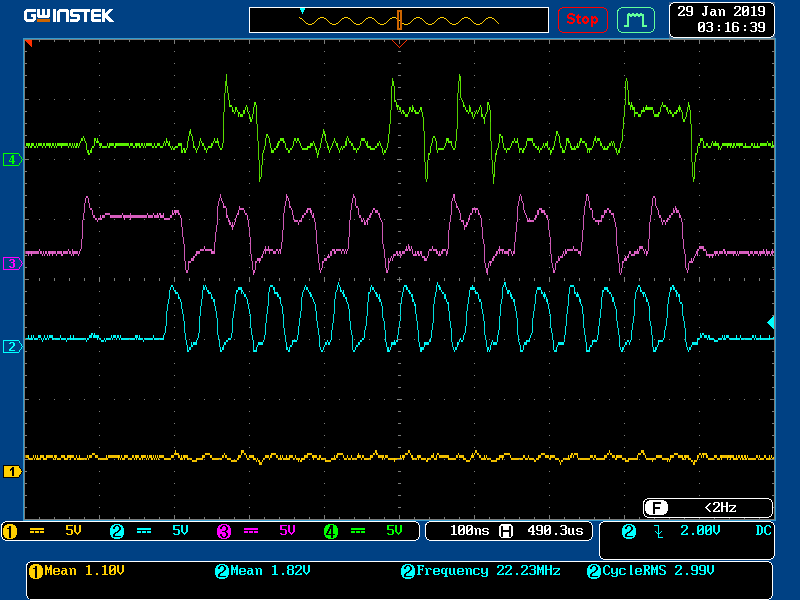Toggle acquisition with the Stop indicator
The image size is (800, 600).
point(583,19)
